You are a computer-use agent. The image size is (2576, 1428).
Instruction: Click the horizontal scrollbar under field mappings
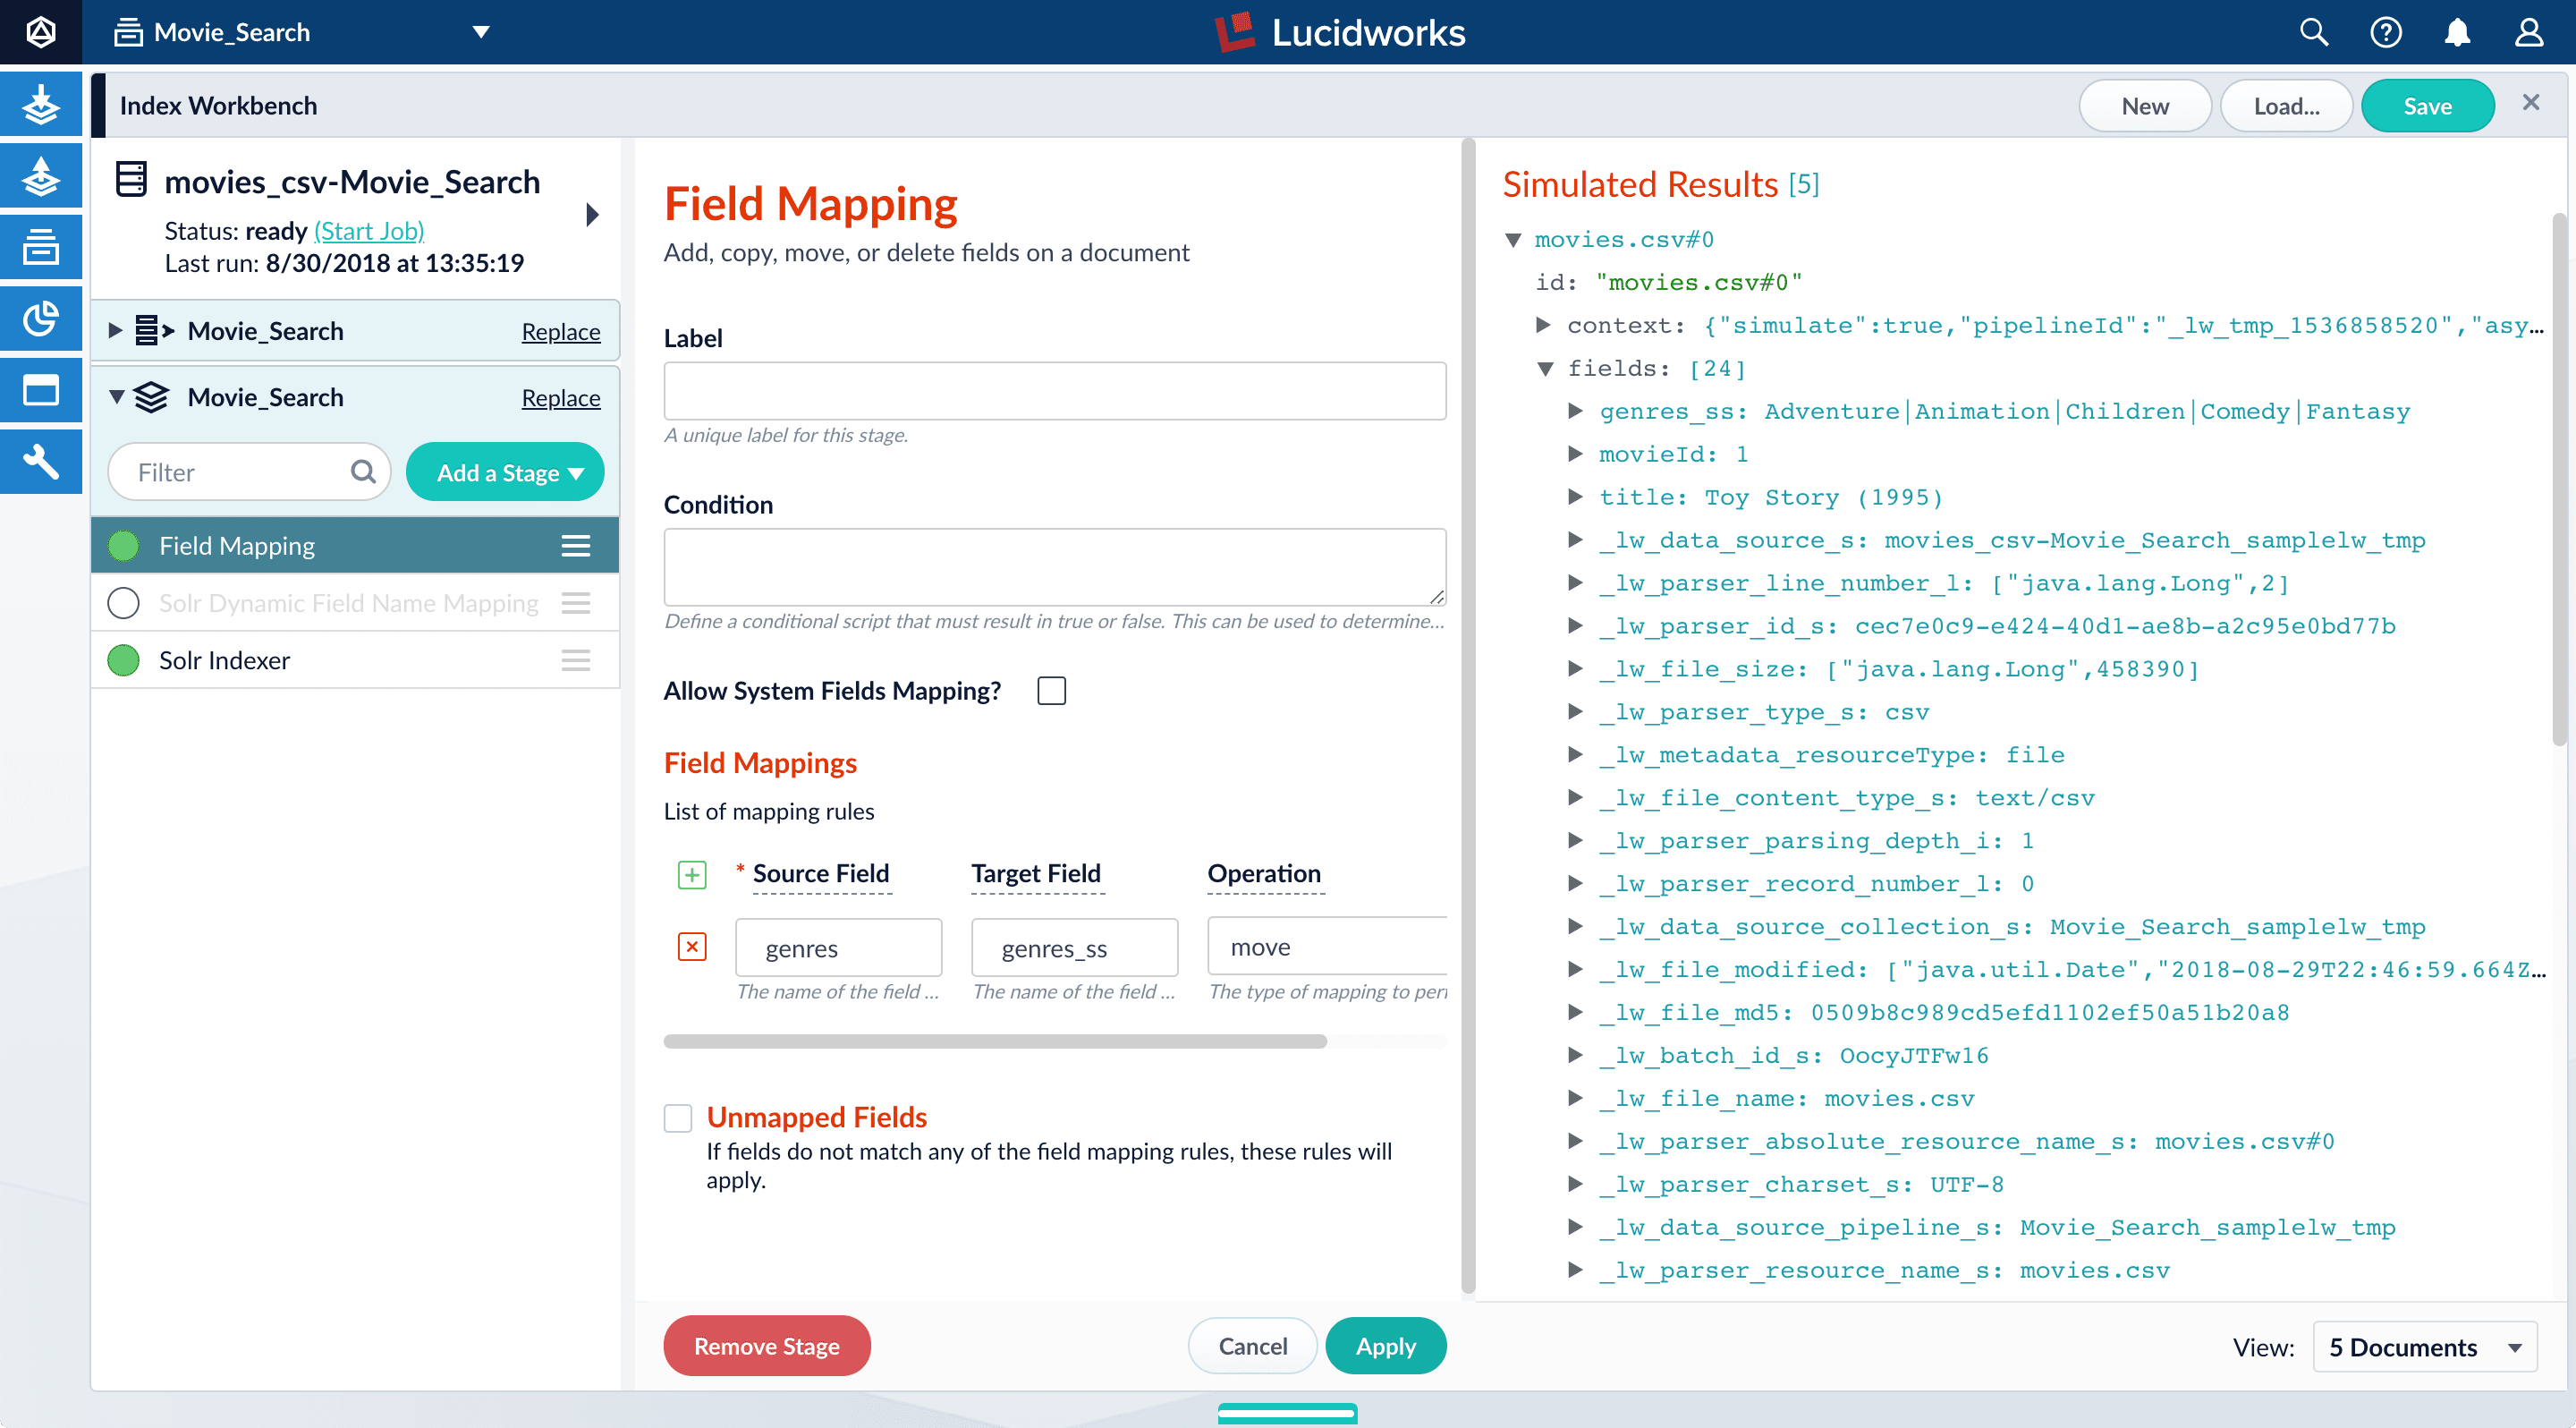[995, 1041]
